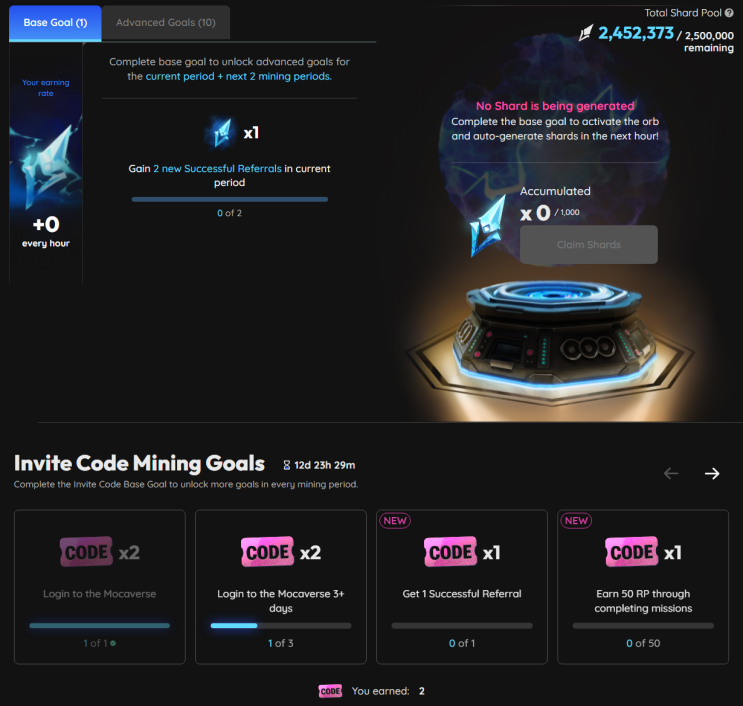Open the Earn 50 RP missions goal card
This screenshot has height=706, width=743.
point(643,587)
